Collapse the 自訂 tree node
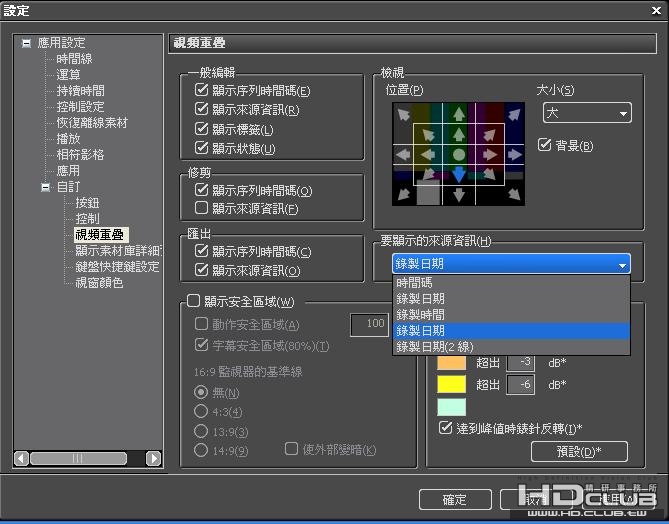669x524 pixels. (x=45, y=187)
